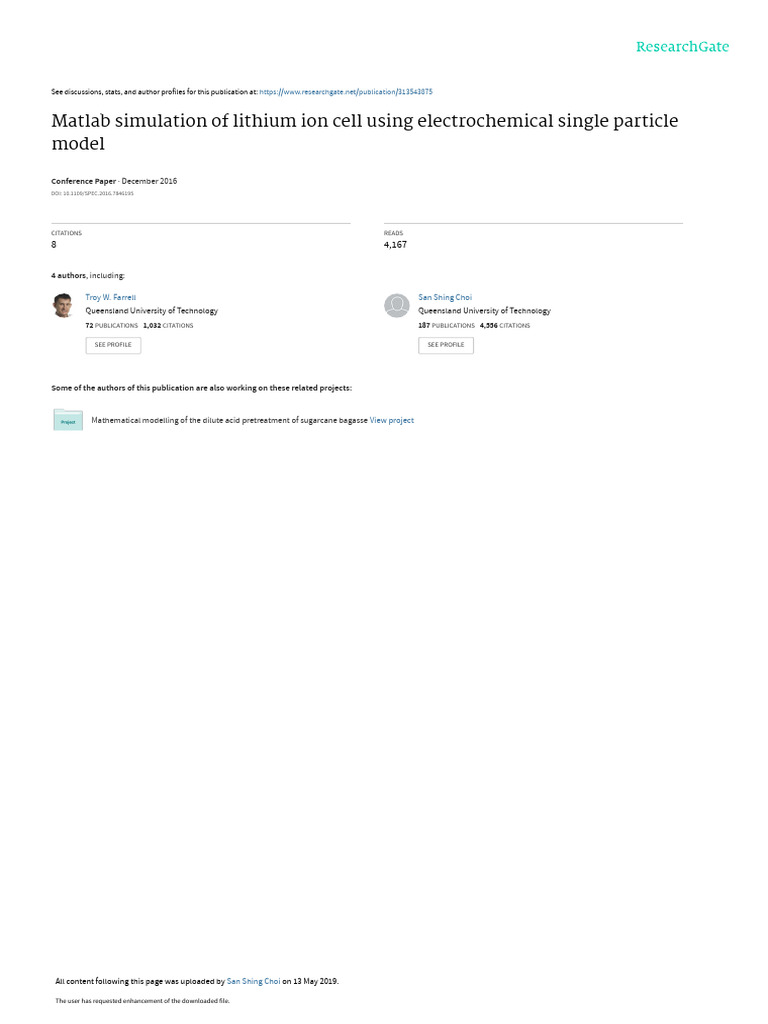Viewport: 768px width, 1024px height.
Task: Click Troy Farrell's 72 publications stat
Action: [x=112, y=325]
